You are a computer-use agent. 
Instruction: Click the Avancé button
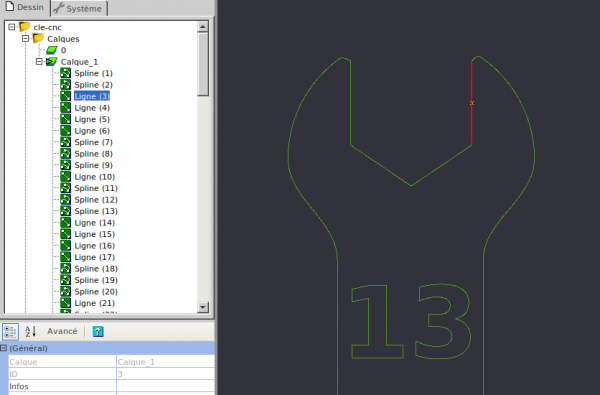[x=62, y=331]
